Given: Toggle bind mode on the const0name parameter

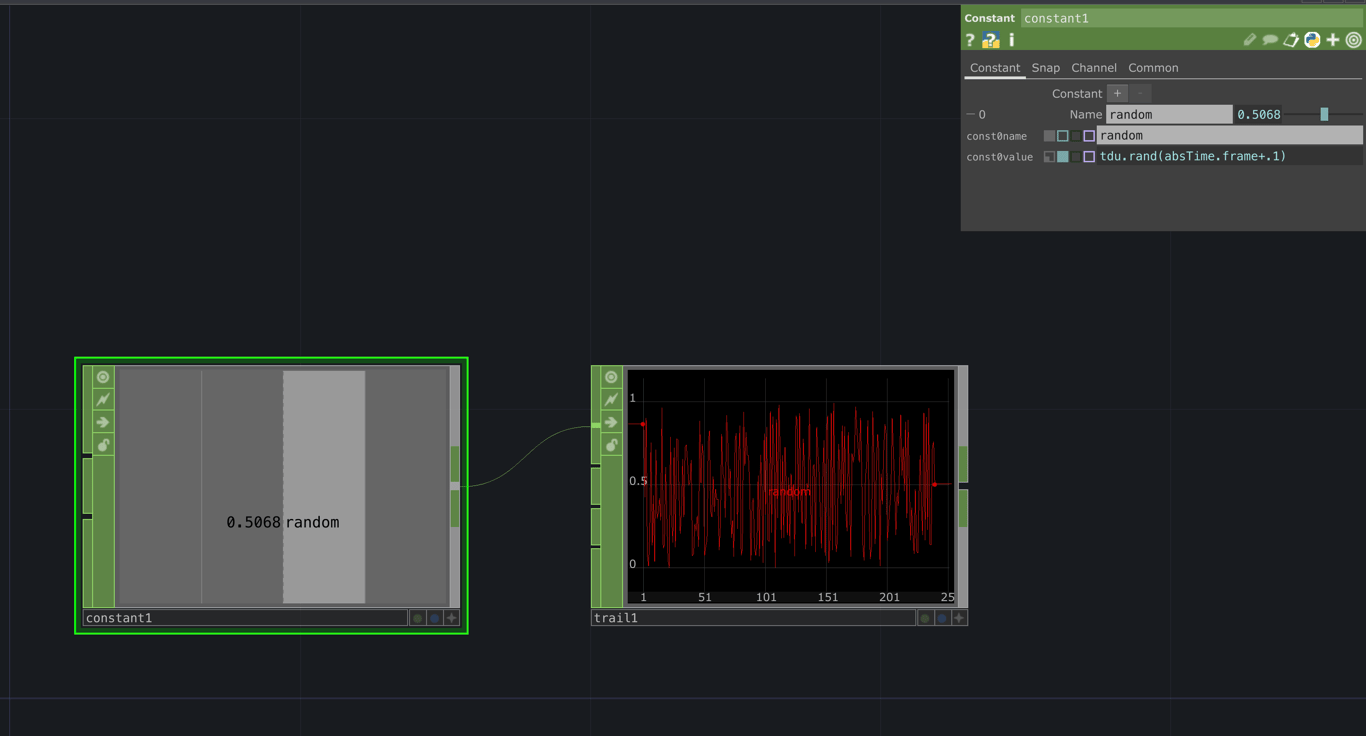Looking at the screenshot, I should click(1089, 135).
